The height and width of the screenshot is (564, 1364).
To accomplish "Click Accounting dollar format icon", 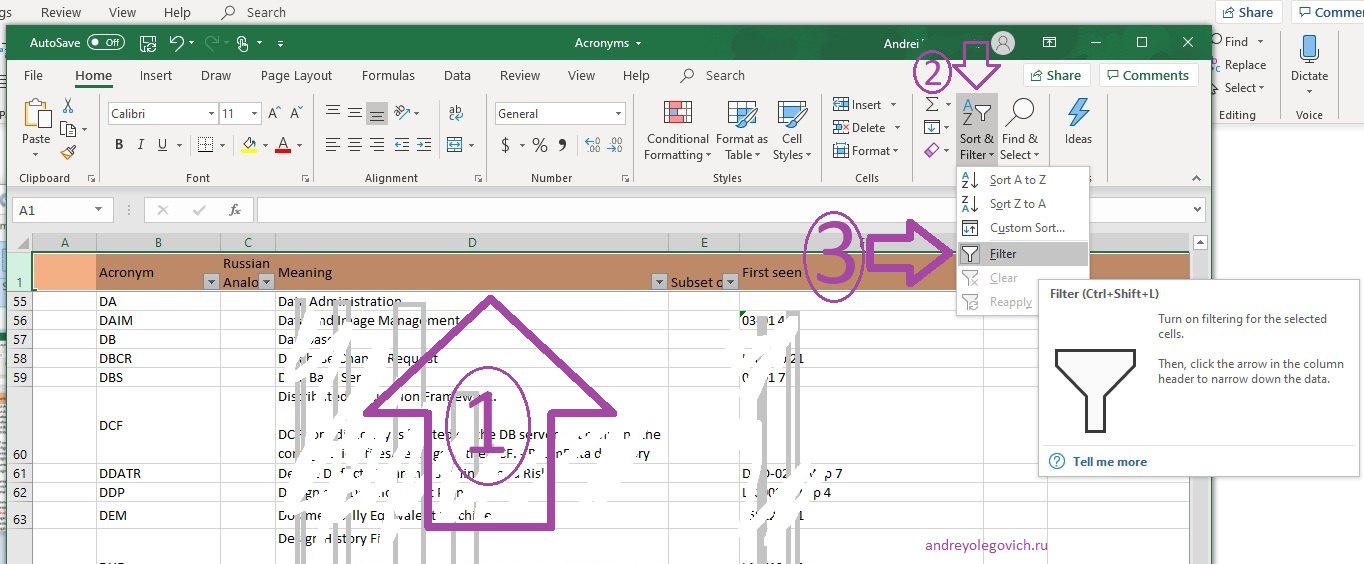I will (506, 146).
